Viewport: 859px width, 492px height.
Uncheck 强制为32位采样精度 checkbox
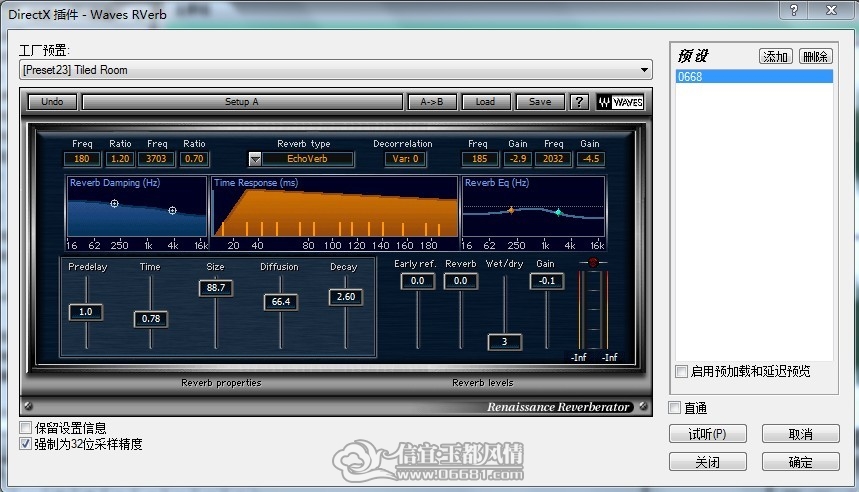pyautogui.click(x=25, y=444)
